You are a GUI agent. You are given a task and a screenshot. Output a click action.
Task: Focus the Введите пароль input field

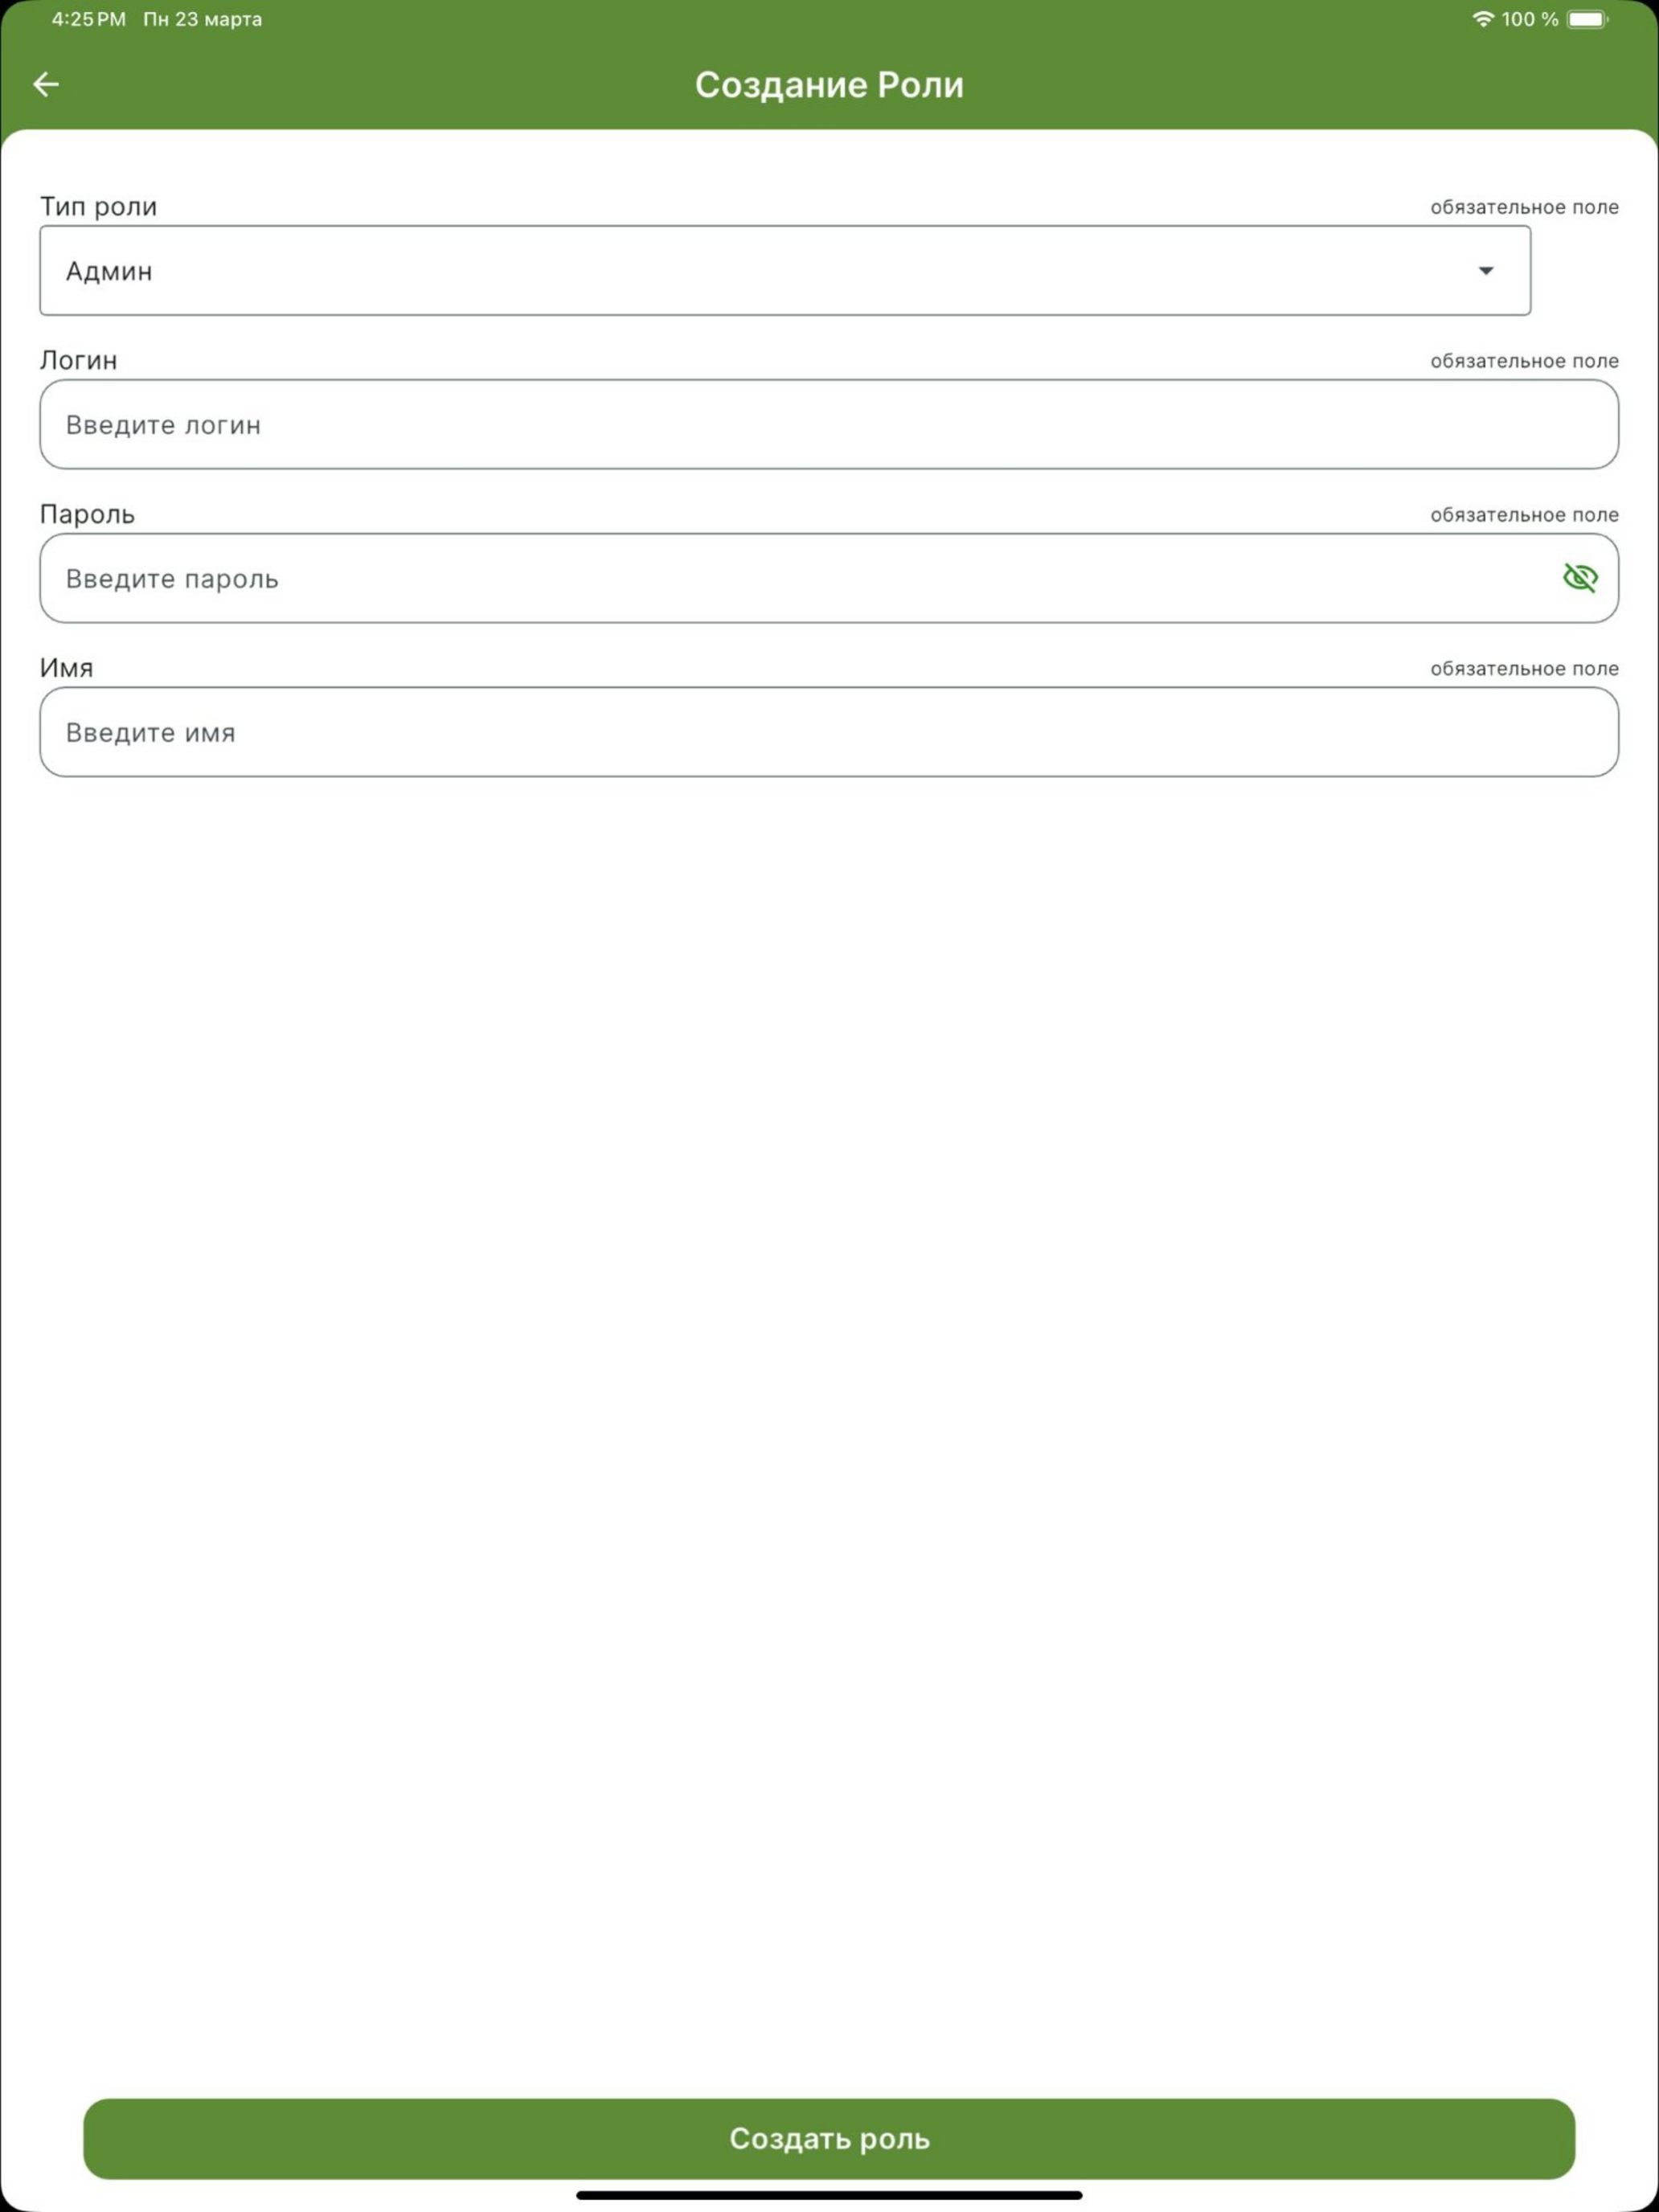[829, 578]
